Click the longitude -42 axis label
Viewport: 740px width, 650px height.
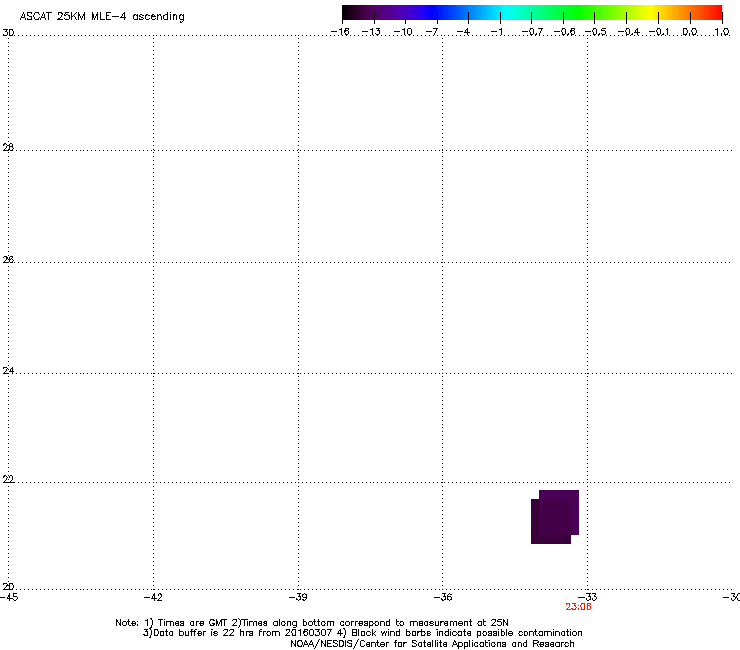click(x=153, y=597)
